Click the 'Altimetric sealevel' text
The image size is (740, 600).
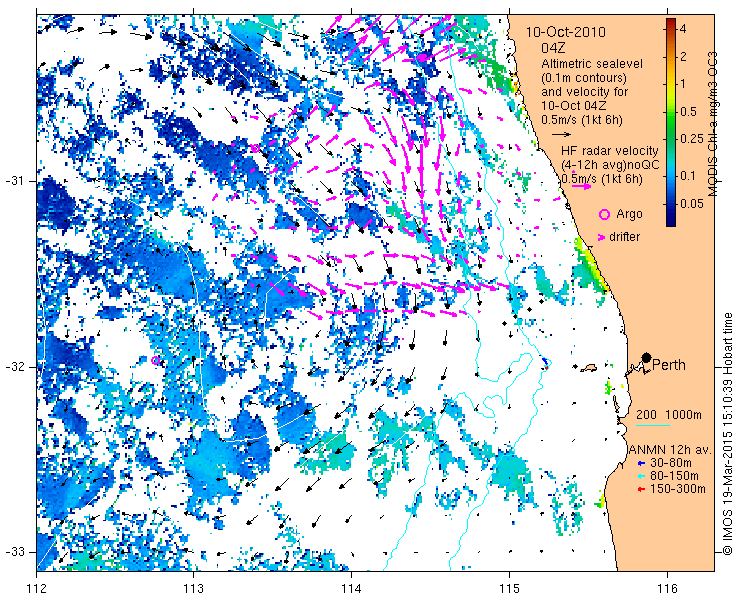[x=592, y=64]
